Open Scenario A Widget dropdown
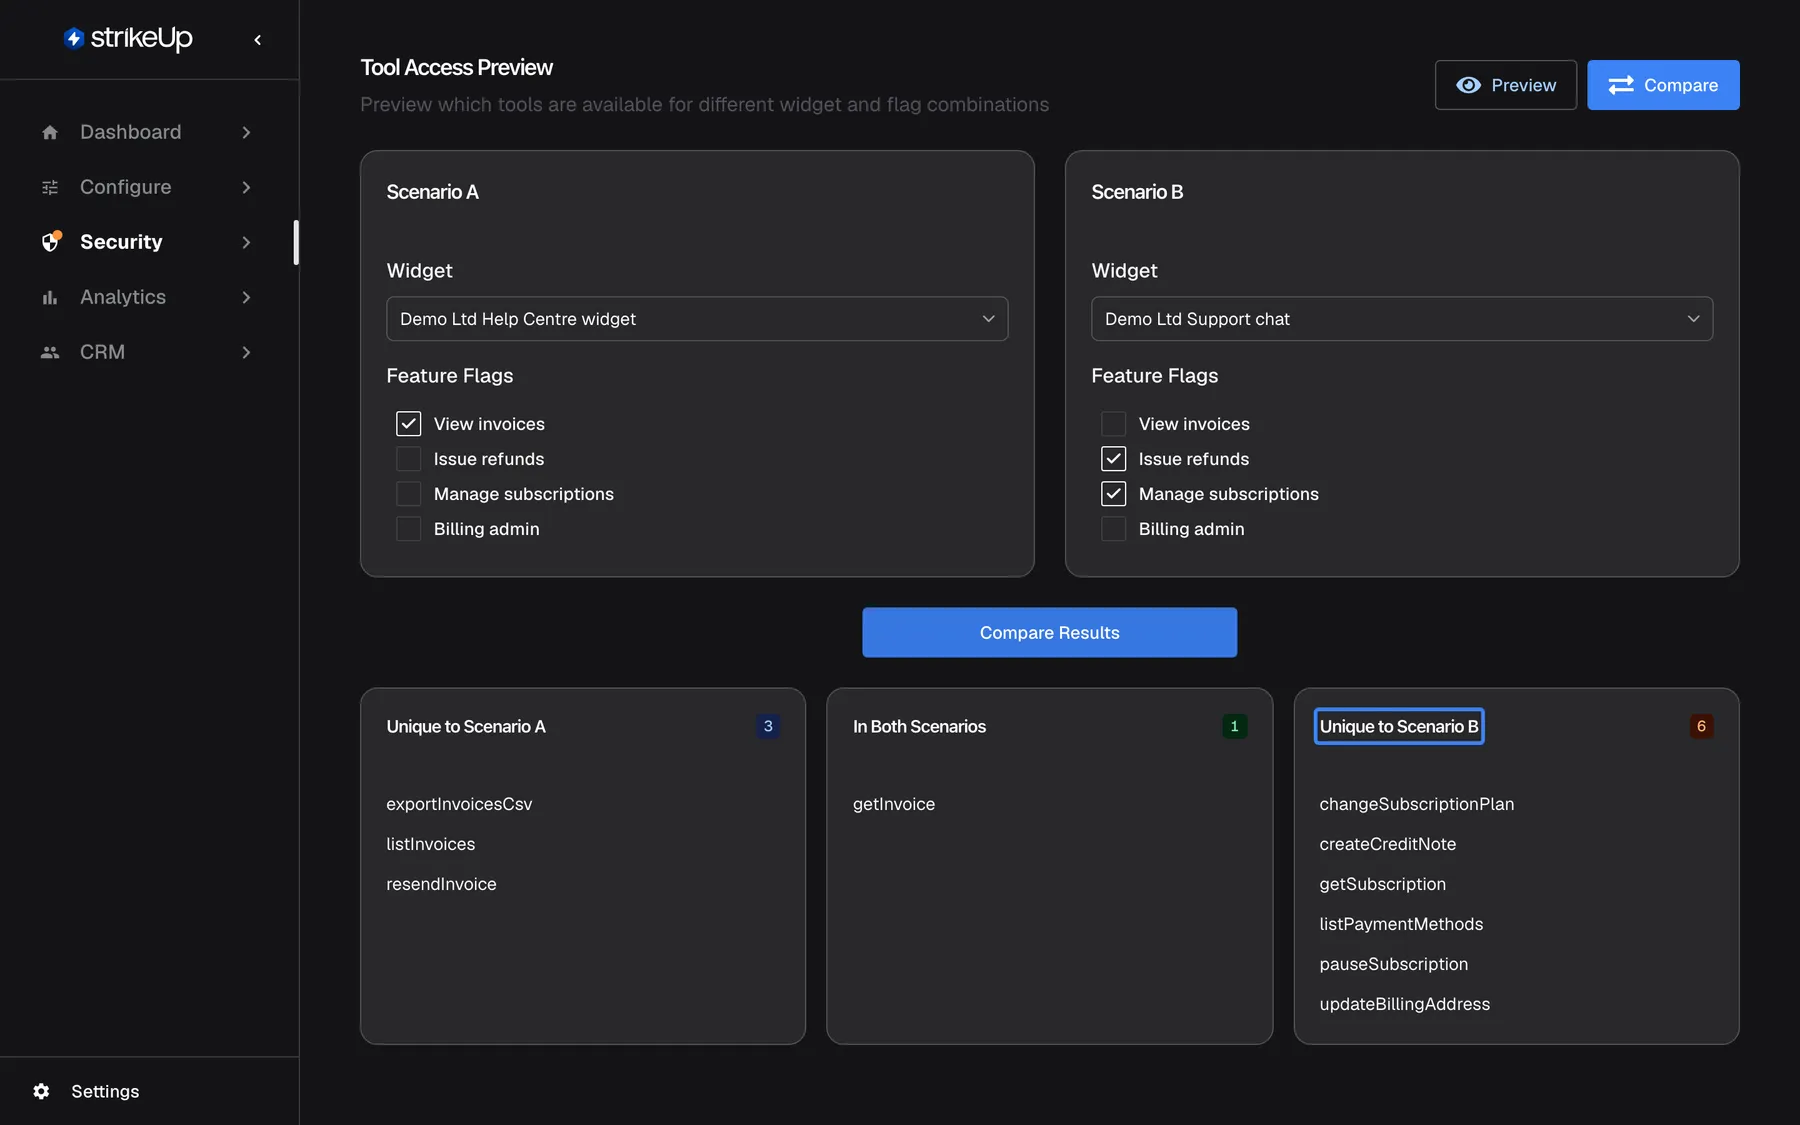Viewport: 1800px width, 1125px height. click(697, 319)
